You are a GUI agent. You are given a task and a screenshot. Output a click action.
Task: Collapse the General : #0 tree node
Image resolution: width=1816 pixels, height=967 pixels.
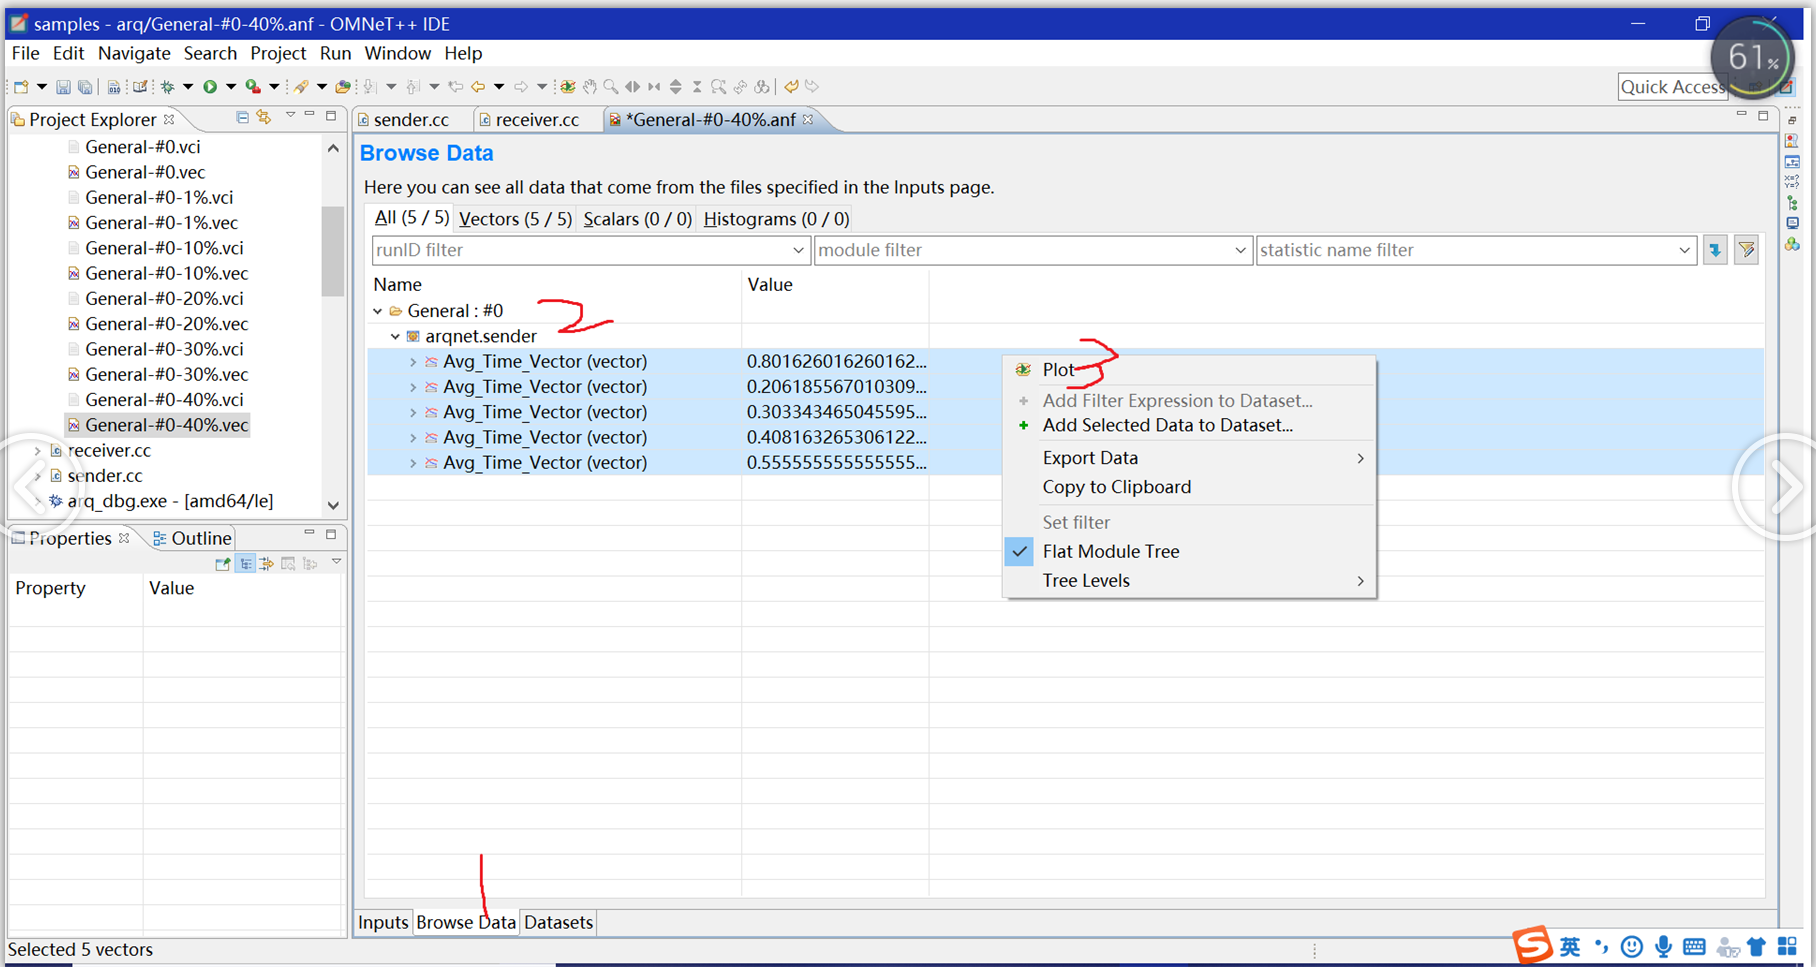pos(378,311)
